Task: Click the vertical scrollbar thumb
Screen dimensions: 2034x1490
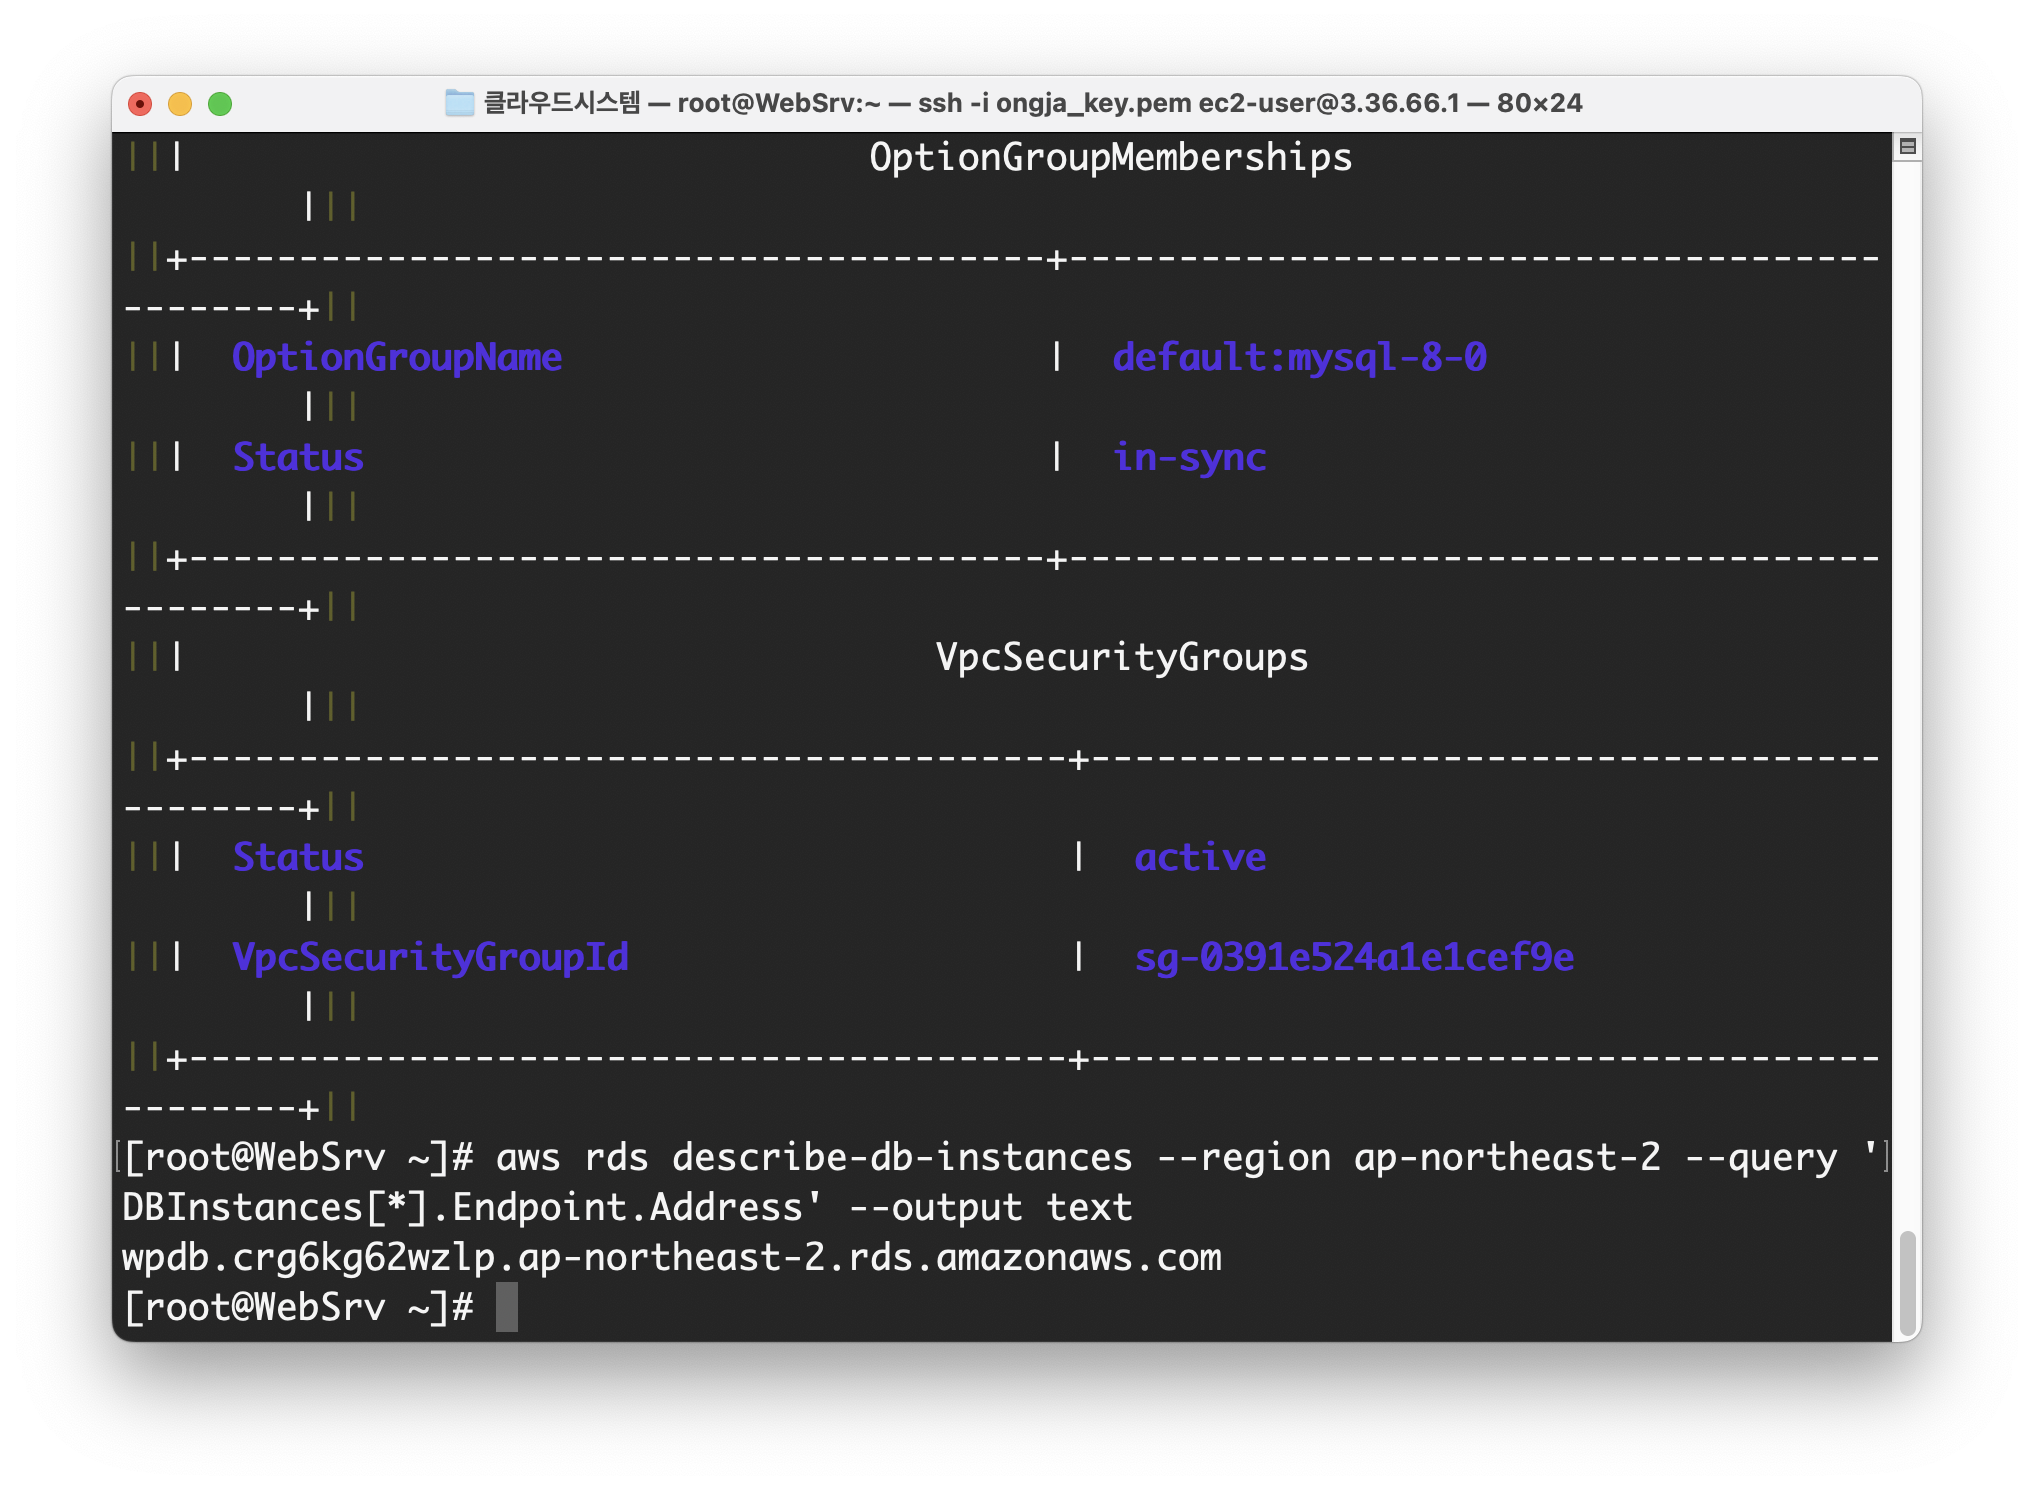Action: 1907,1282
